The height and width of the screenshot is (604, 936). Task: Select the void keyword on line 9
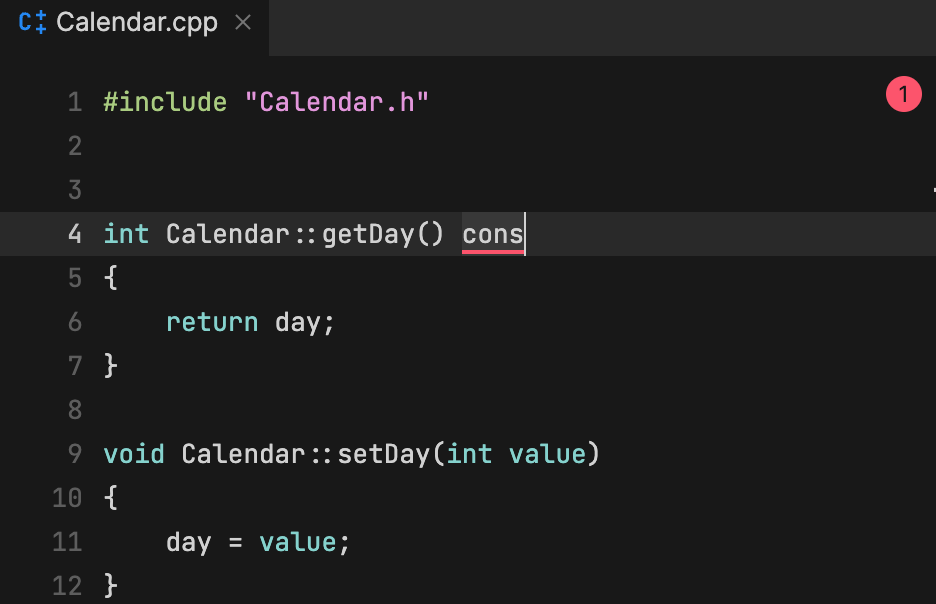(x=133, y=453)
